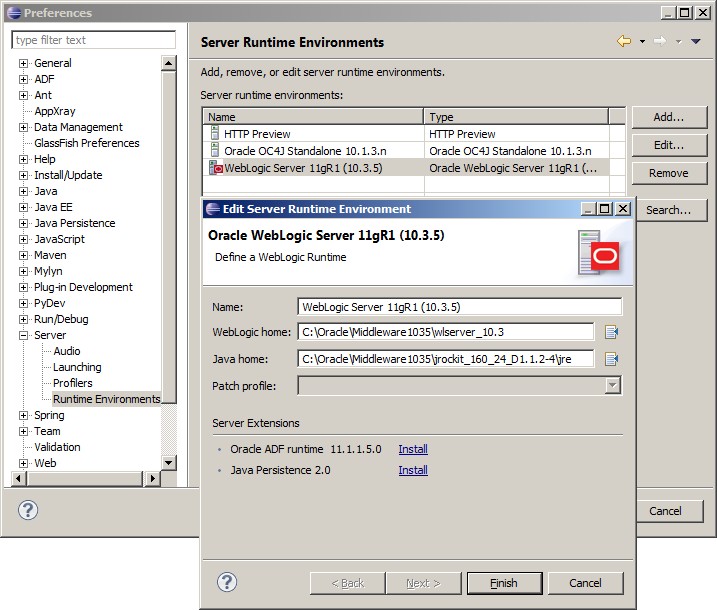Browse for Java home folder icon

pos(611,359)
